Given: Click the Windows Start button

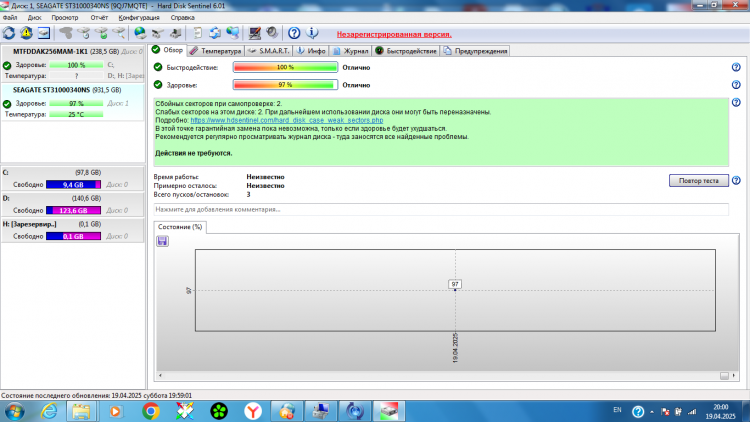Looking at the screenshot, I should click(x=14, y=411).
